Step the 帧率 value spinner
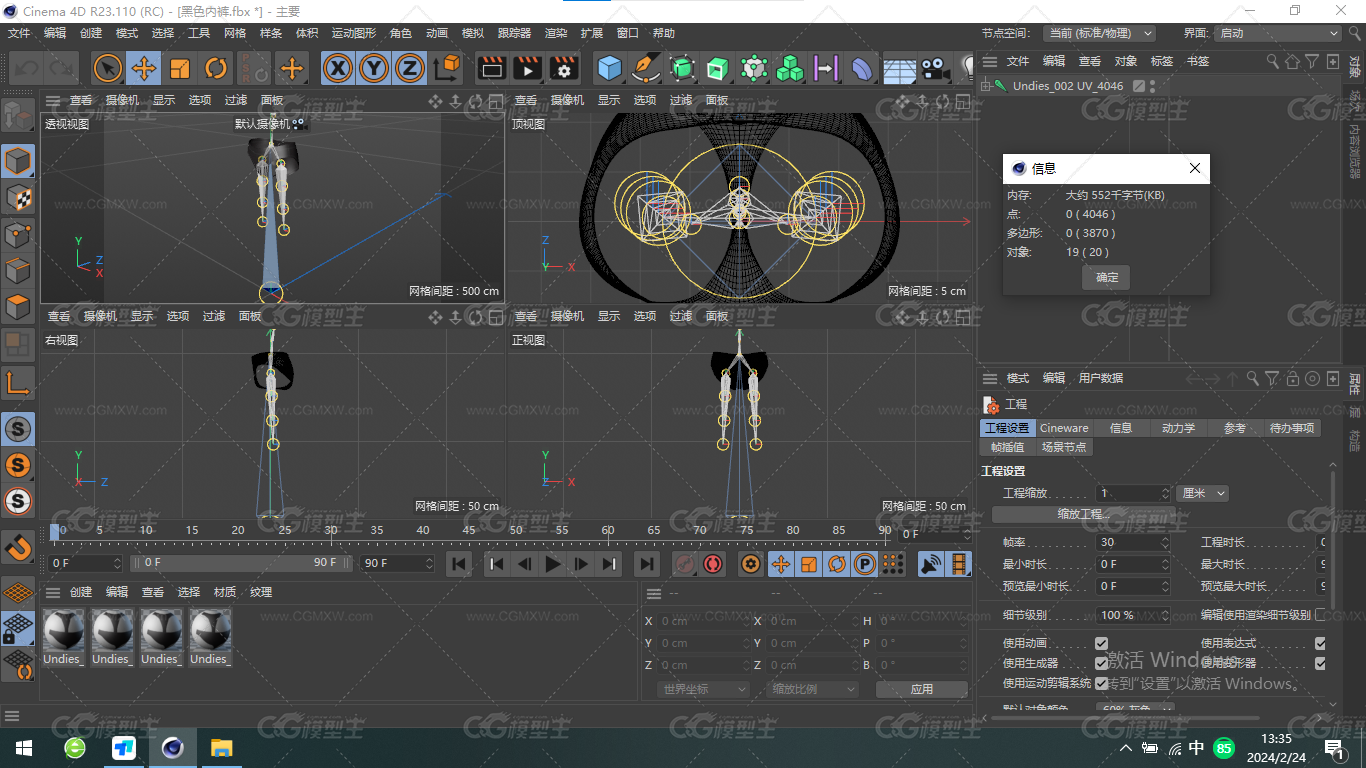1366x768 pixels. (x=1165, y=542)
